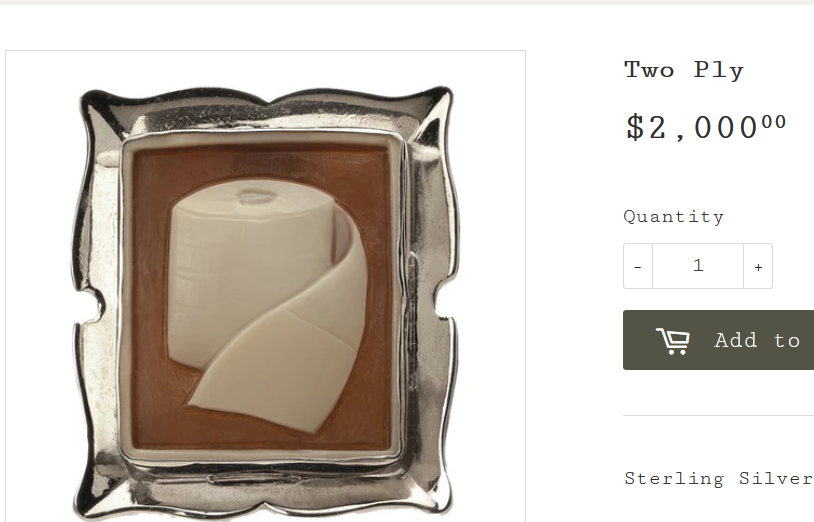Add Two Ply to the cart
Screen dimensions: 814x522
(x=718, y=340)
